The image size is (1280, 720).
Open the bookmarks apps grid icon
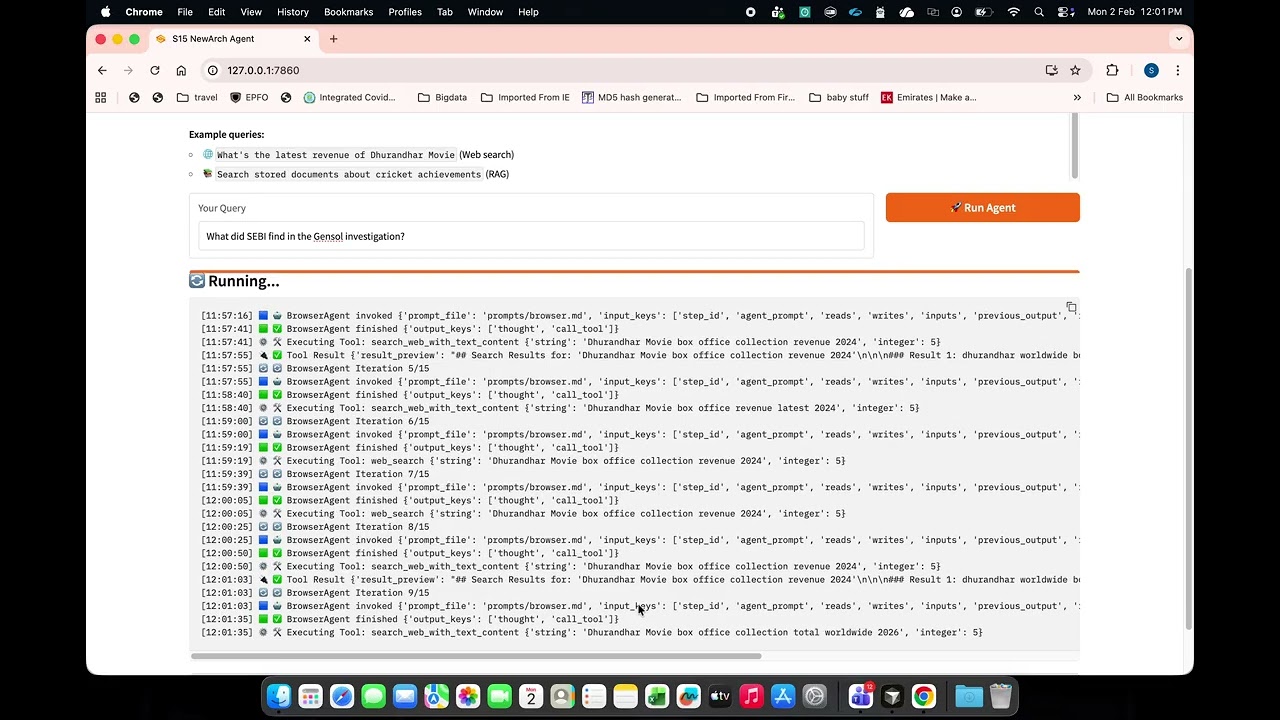(x=100, y=97)
